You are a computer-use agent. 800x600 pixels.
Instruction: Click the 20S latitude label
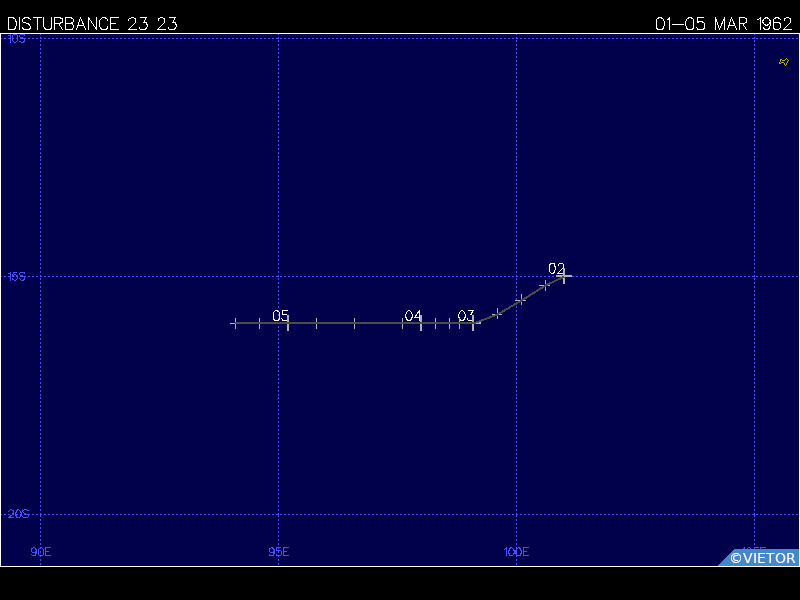[17, 514]
